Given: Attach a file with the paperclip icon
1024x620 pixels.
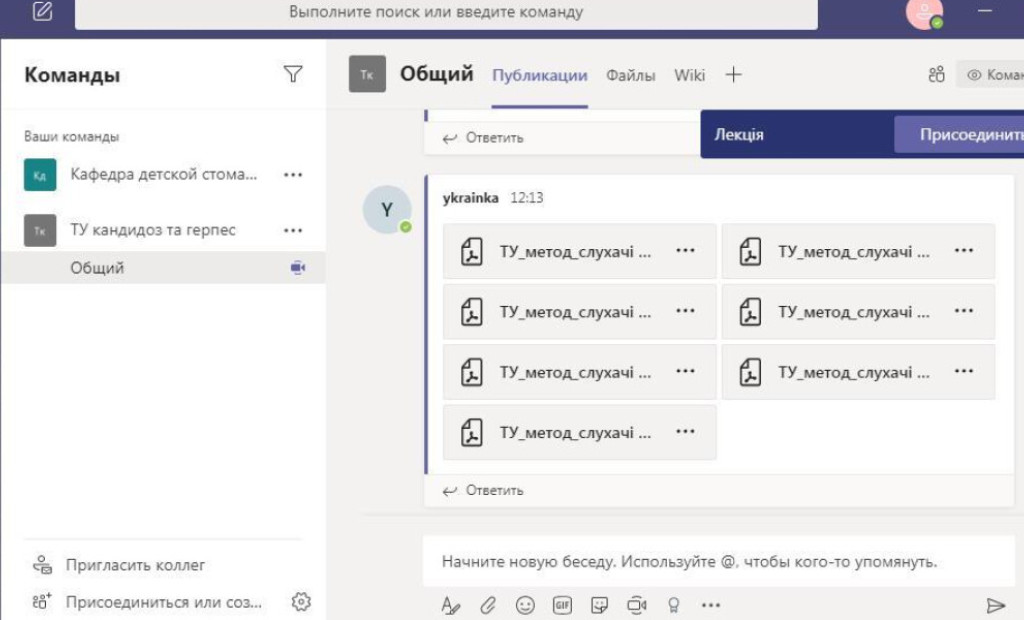Looking at the screenshot, I should pos(488,605).
